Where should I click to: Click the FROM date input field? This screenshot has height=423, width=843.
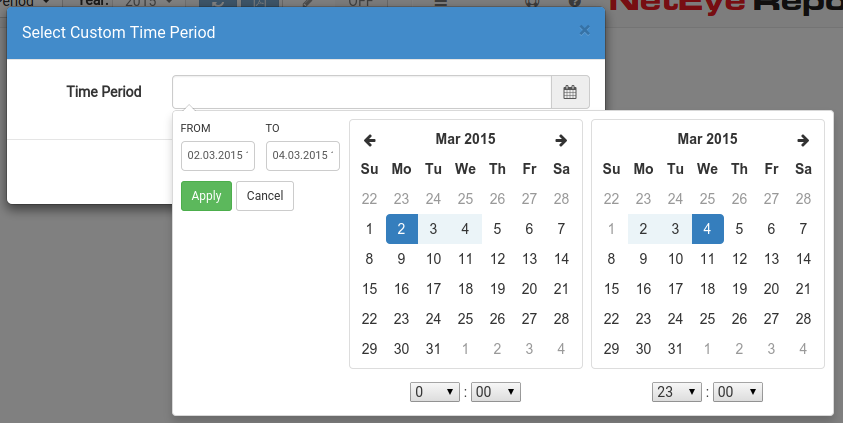pos(218,156)
